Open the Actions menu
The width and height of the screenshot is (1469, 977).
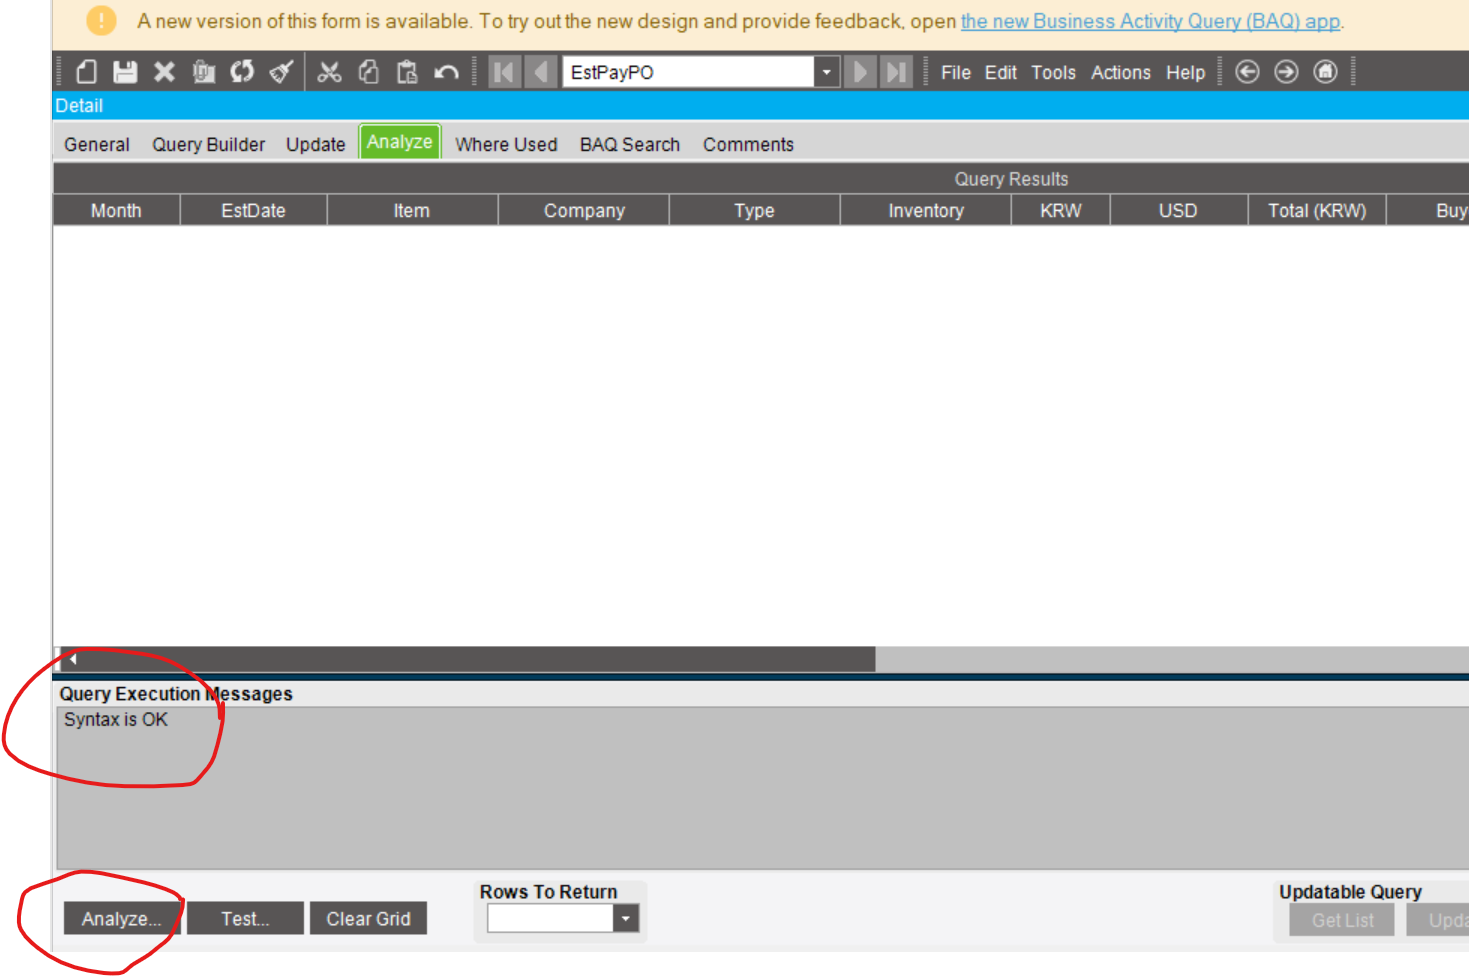tap(1120, 73)
